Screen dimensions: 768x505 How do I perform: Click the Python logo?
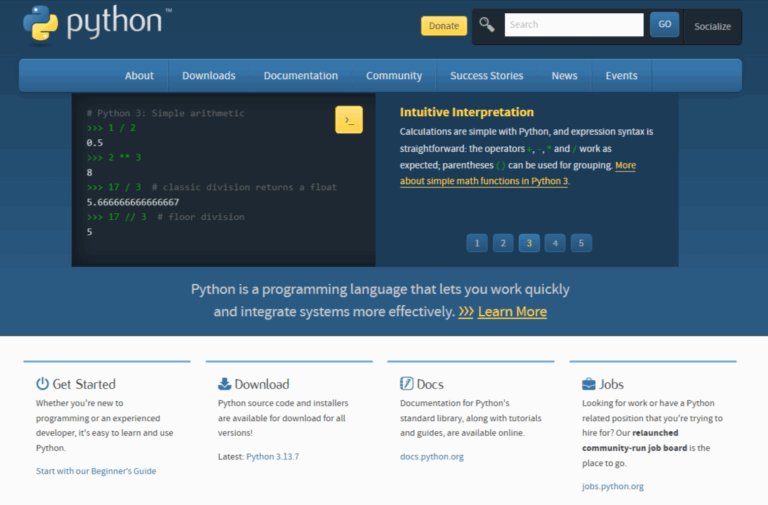tap(97, 23)
